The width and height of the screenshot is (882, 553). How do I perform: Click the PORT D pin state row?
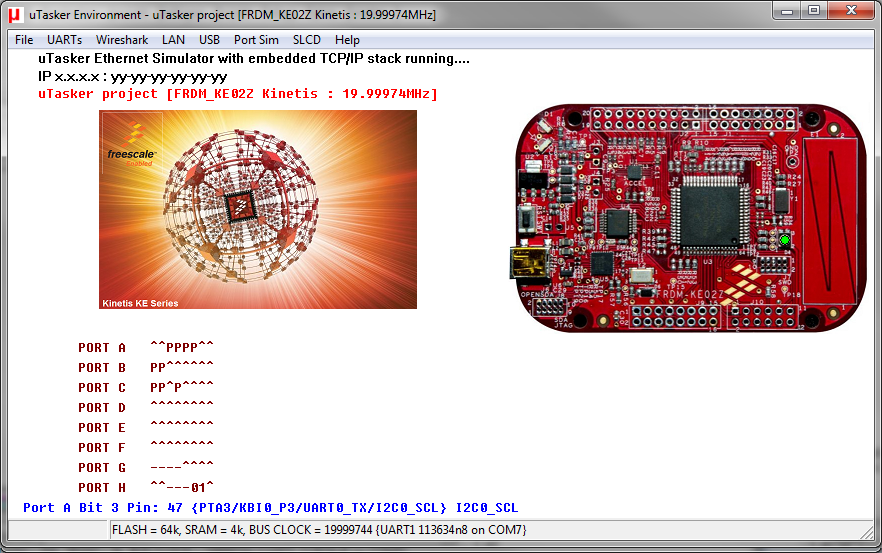point(146,407)
